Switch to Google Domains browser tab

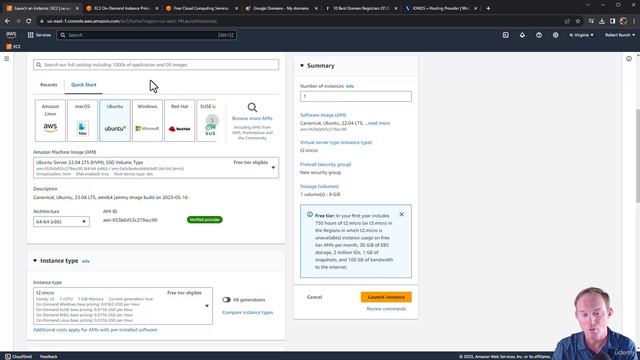click(281, 8)
